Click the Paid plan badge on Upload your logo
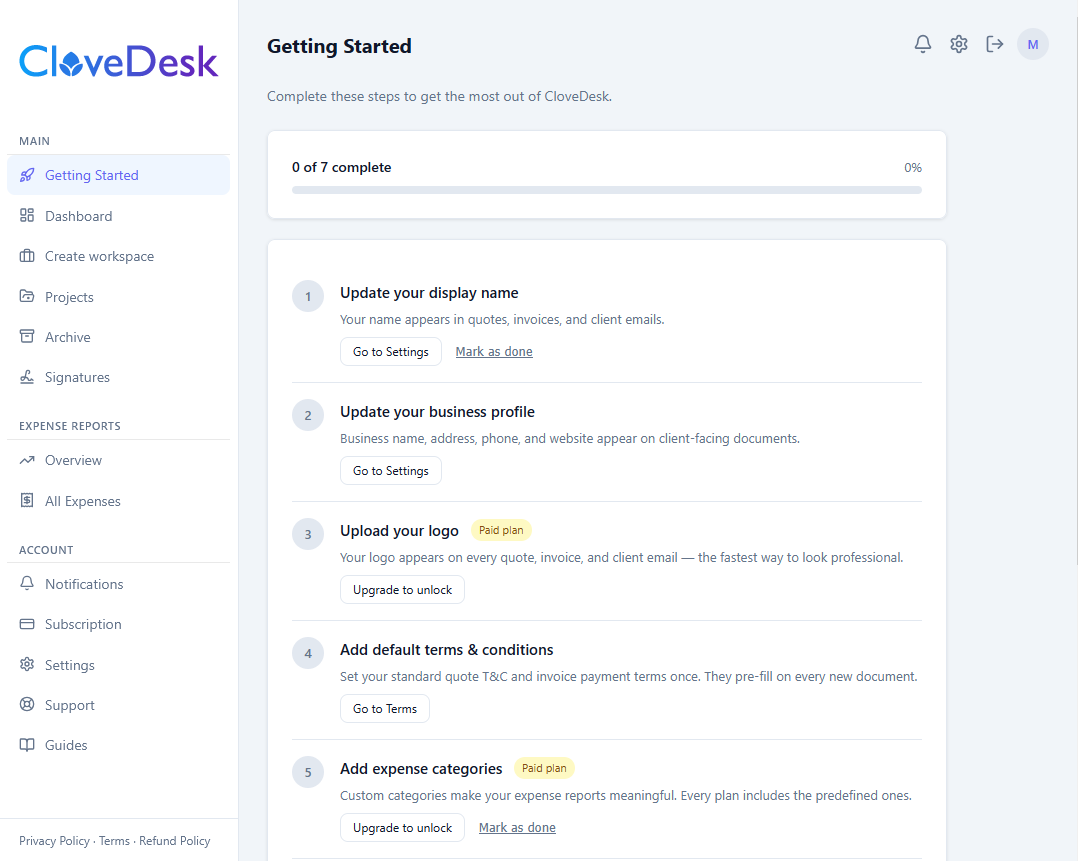 coord(500,530)
